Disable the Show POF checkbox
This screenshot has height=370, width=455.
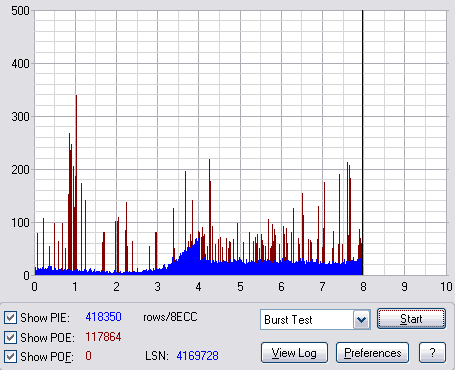tap(10, 357)
